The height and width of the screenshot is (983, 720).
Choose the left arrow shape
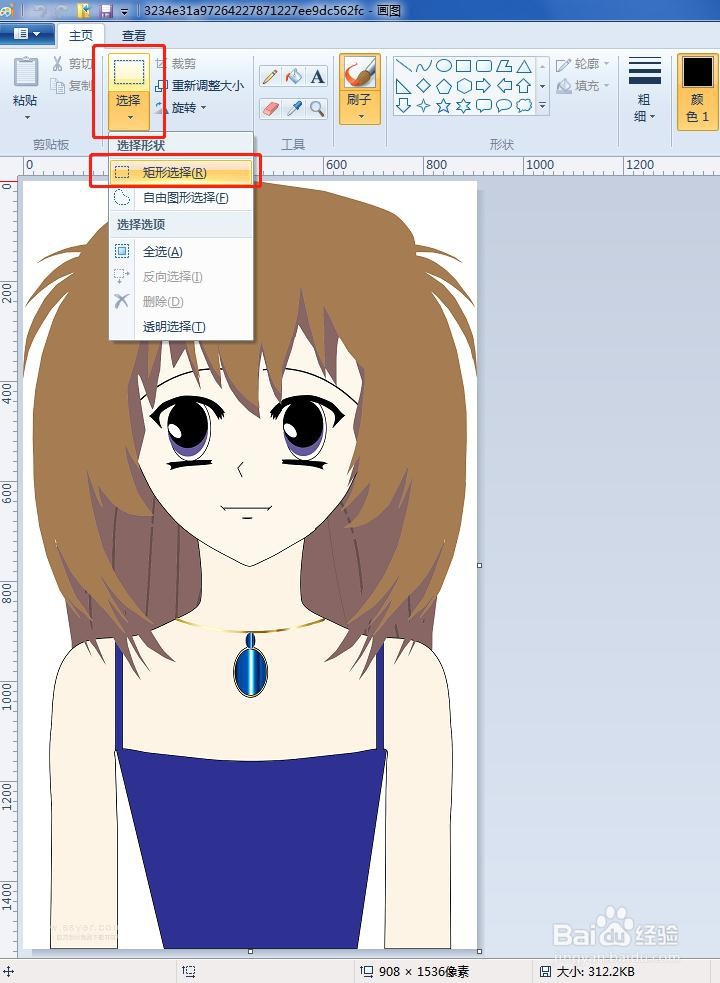504,85
